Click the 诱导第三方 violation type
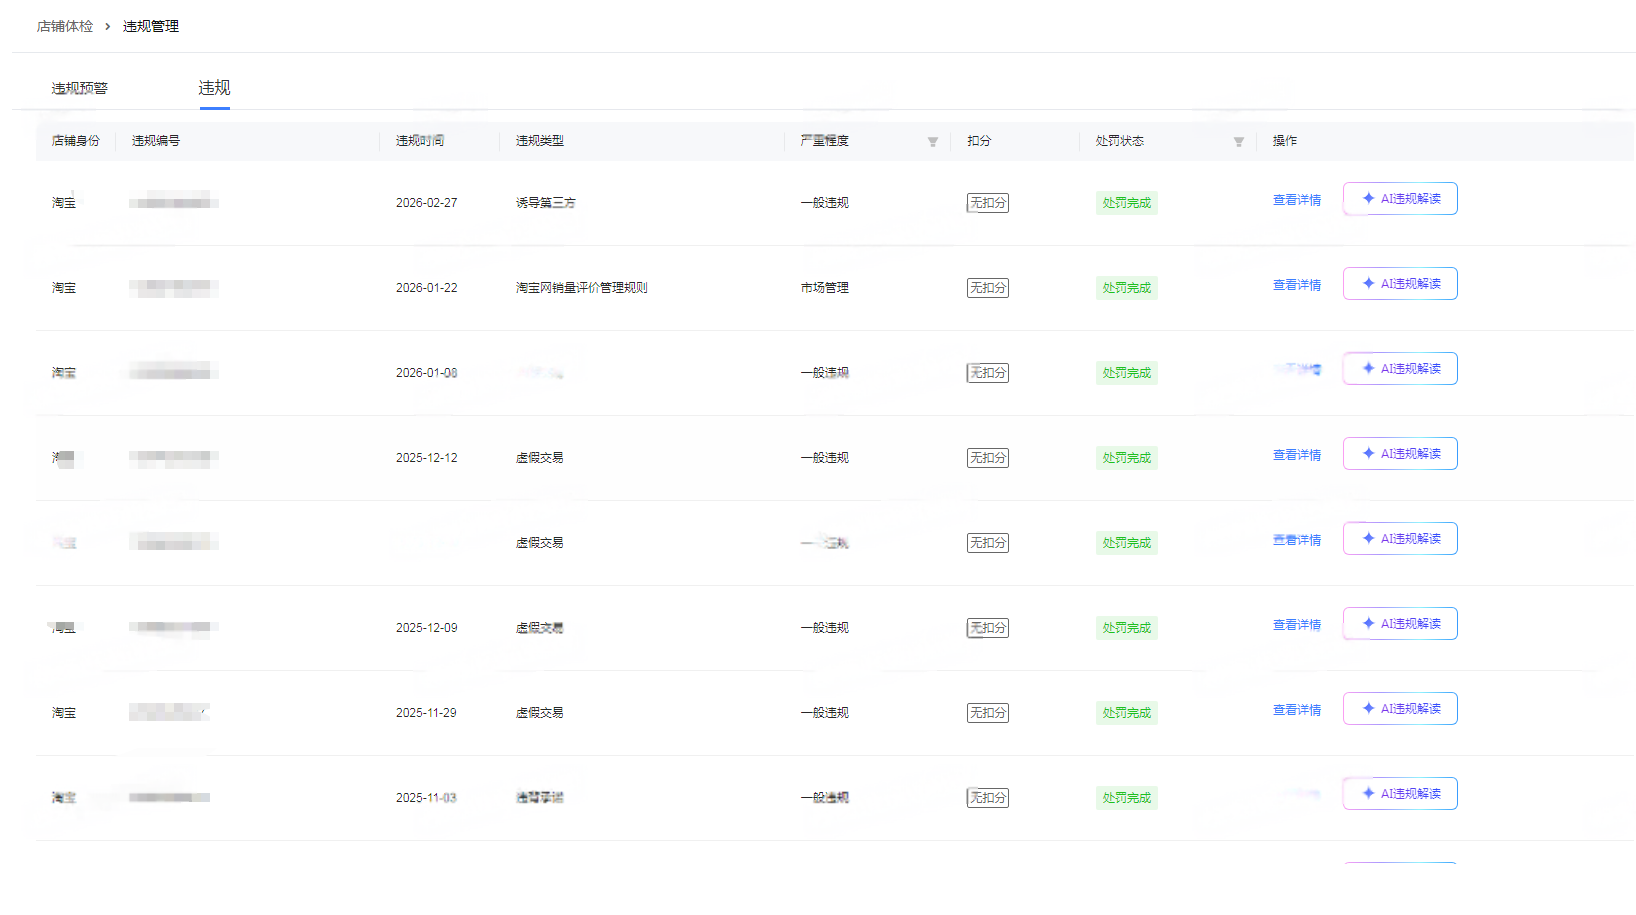Screen dimensions: 1636x915 (546, 203)
